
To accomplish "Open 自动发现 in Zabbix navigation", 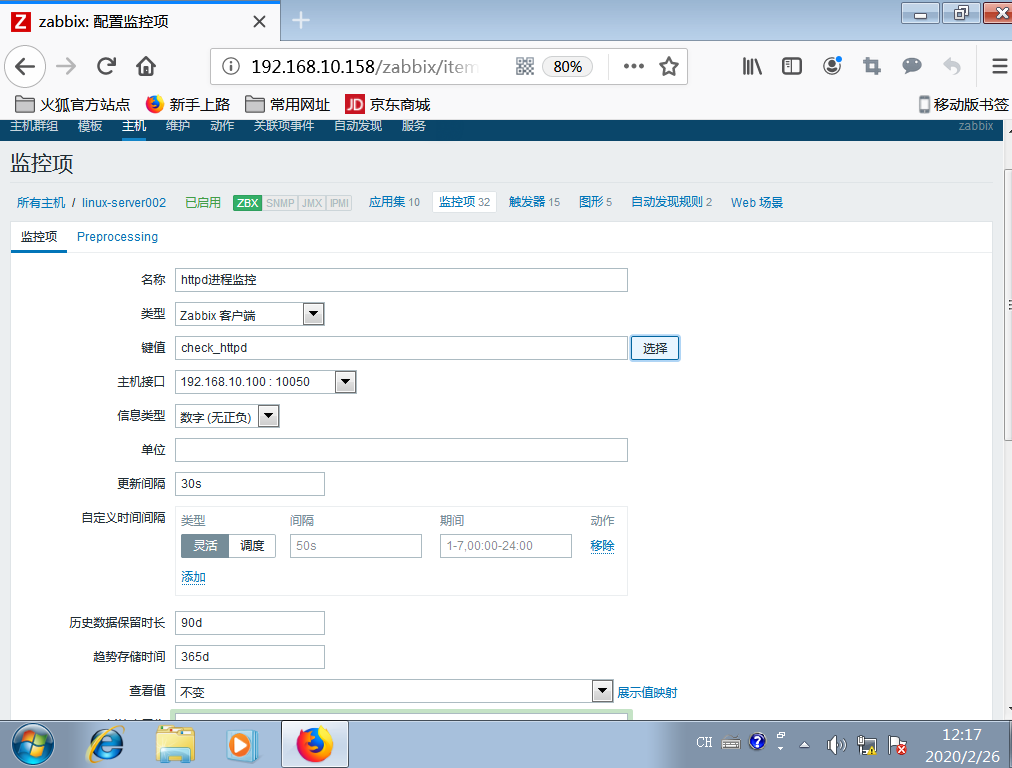I will [x=358, y=126].
